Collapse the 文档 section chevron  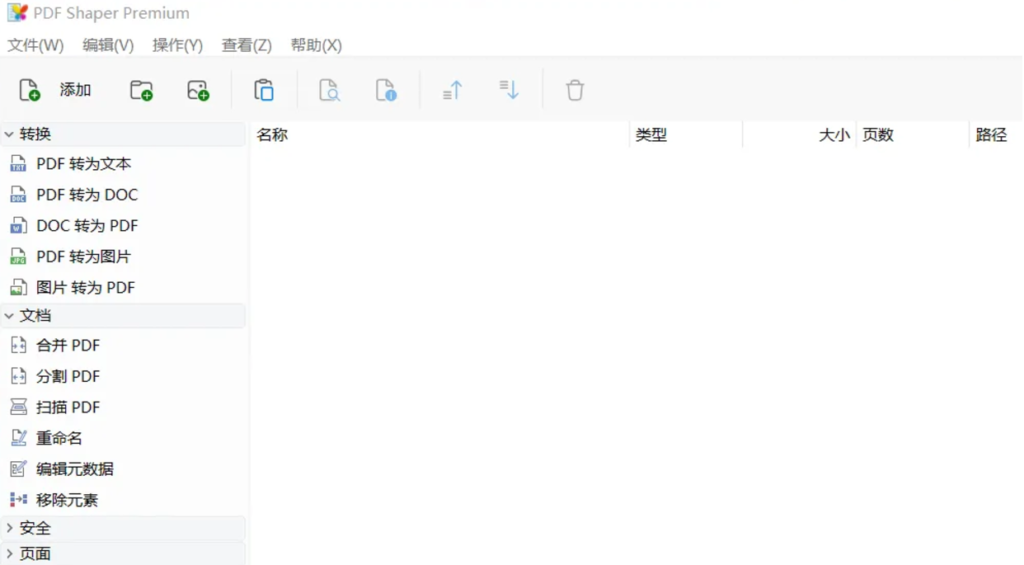[x=9, y=315]
